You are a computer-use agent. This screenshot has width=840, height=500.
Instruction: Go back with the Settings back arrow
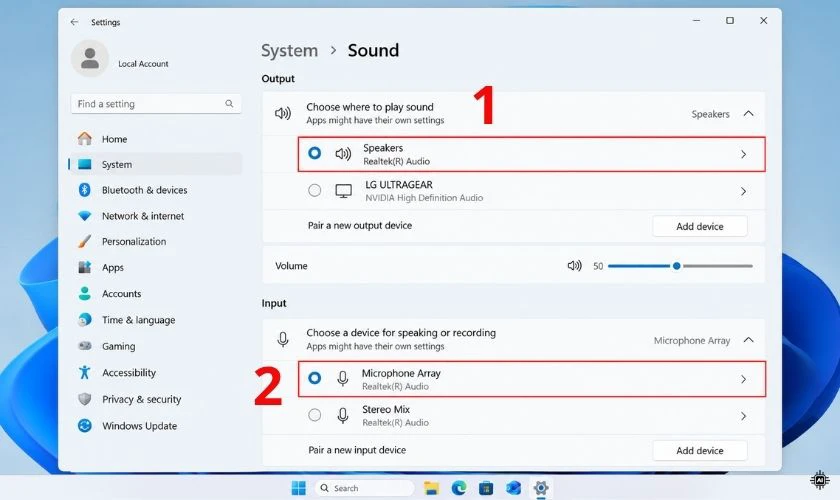(x=74, y=22)
